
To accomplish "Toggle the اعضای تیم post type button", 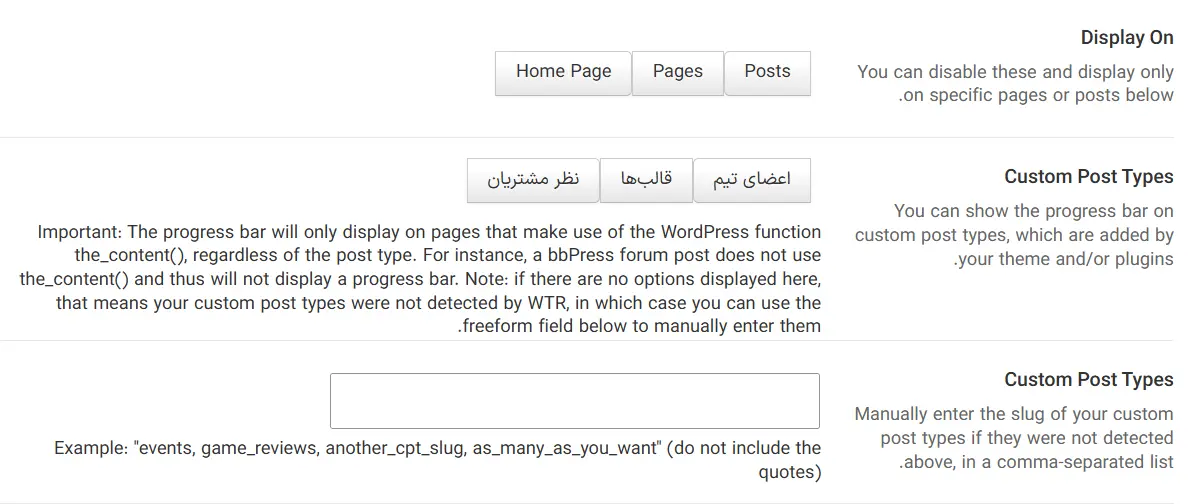I will point(752,181).
